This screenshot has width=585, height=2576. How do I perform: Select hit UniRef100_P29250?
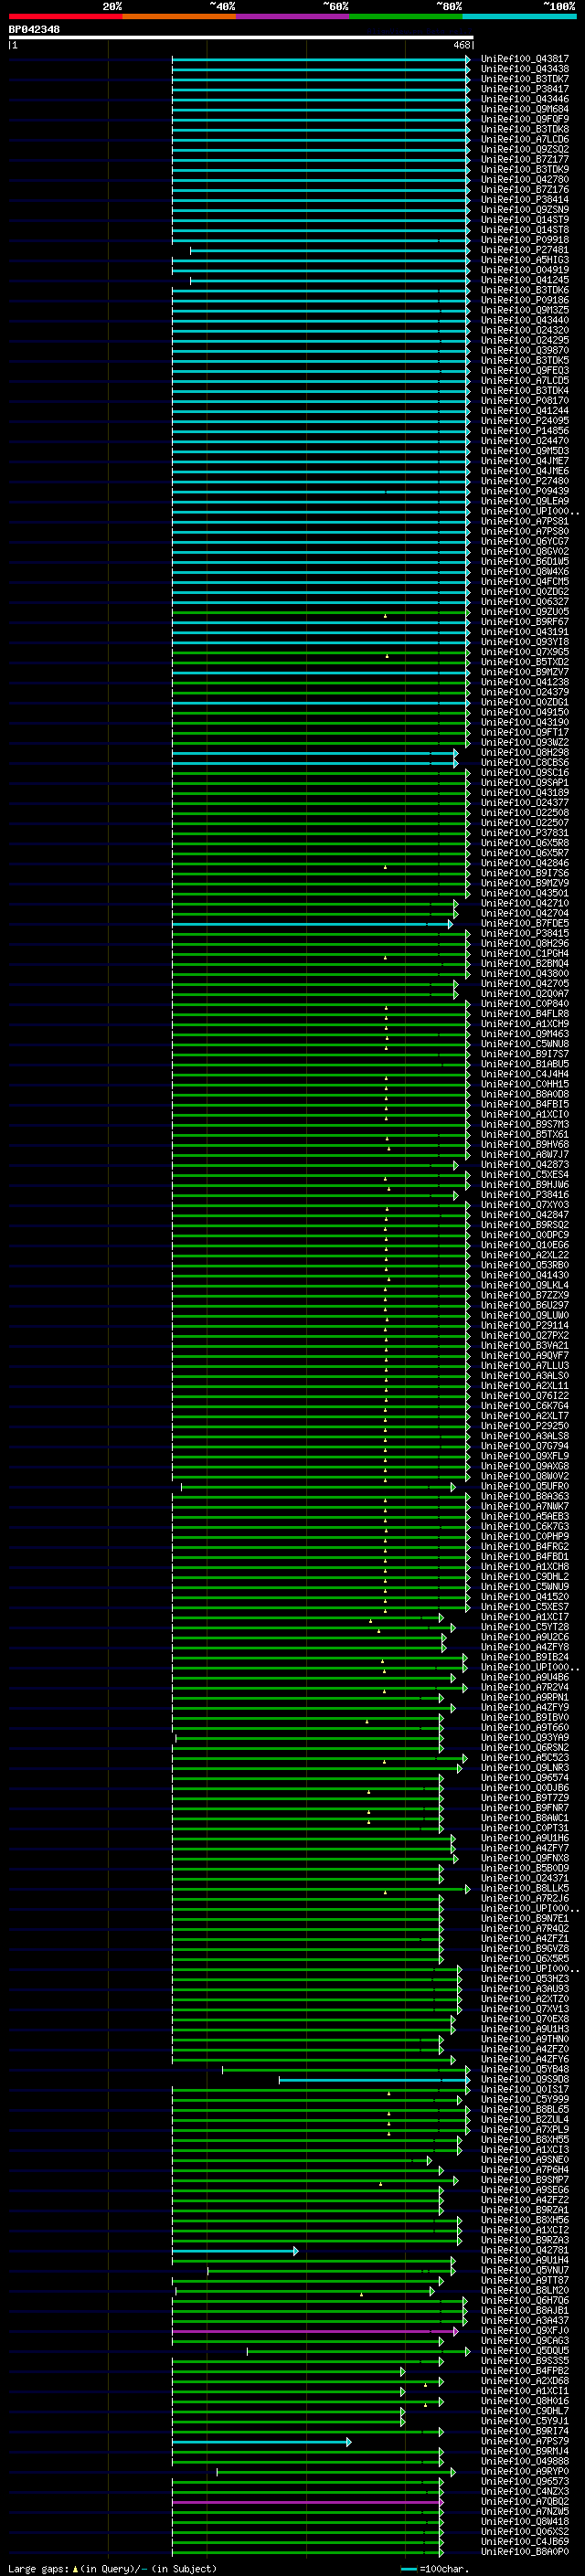coord(524,1426)
